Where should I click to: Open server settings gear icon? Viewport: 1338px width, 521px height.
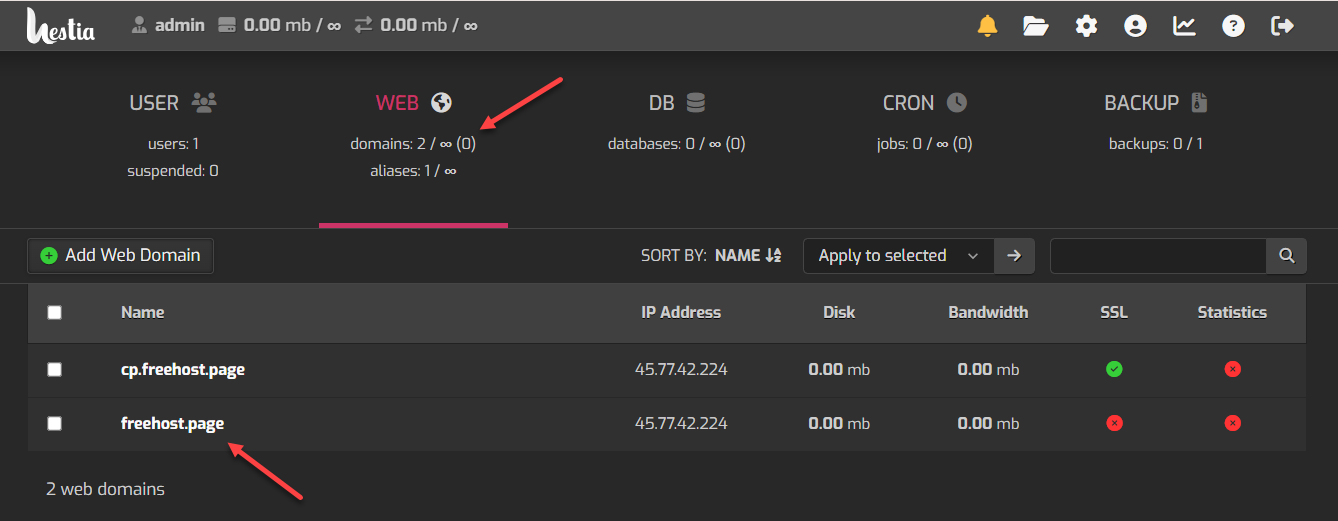coord(1086,26)
